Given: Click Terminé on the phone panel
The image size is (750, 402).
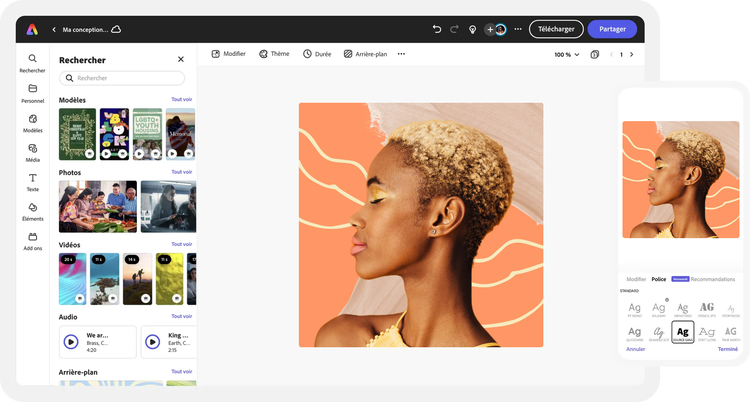Looking at the screenshot, I should click(x=728, y=349).
